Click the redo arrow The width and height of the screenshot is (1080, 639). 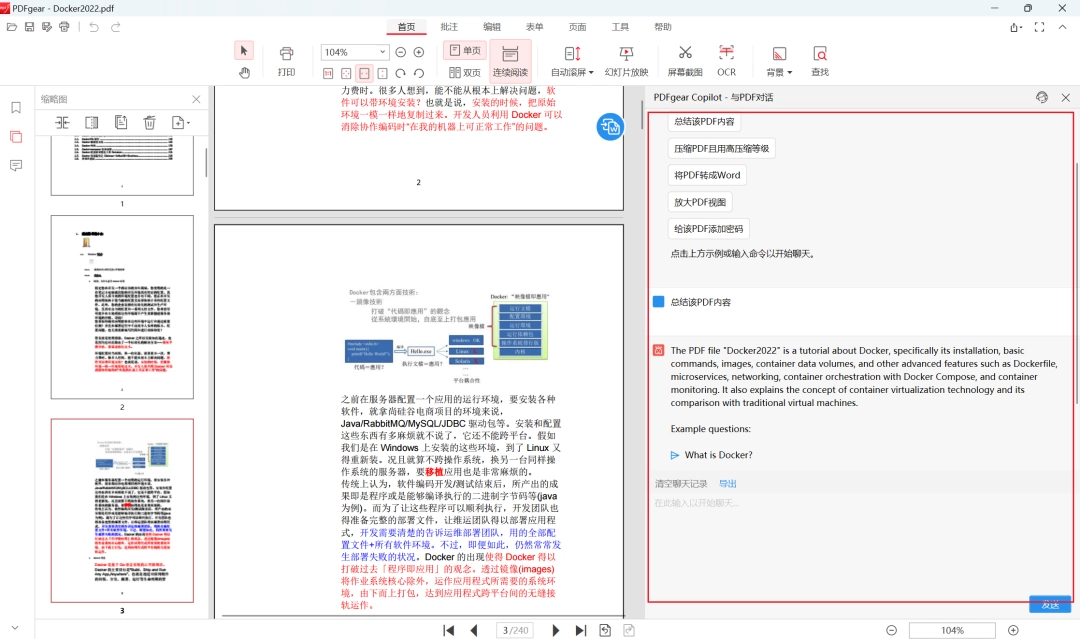116,27
